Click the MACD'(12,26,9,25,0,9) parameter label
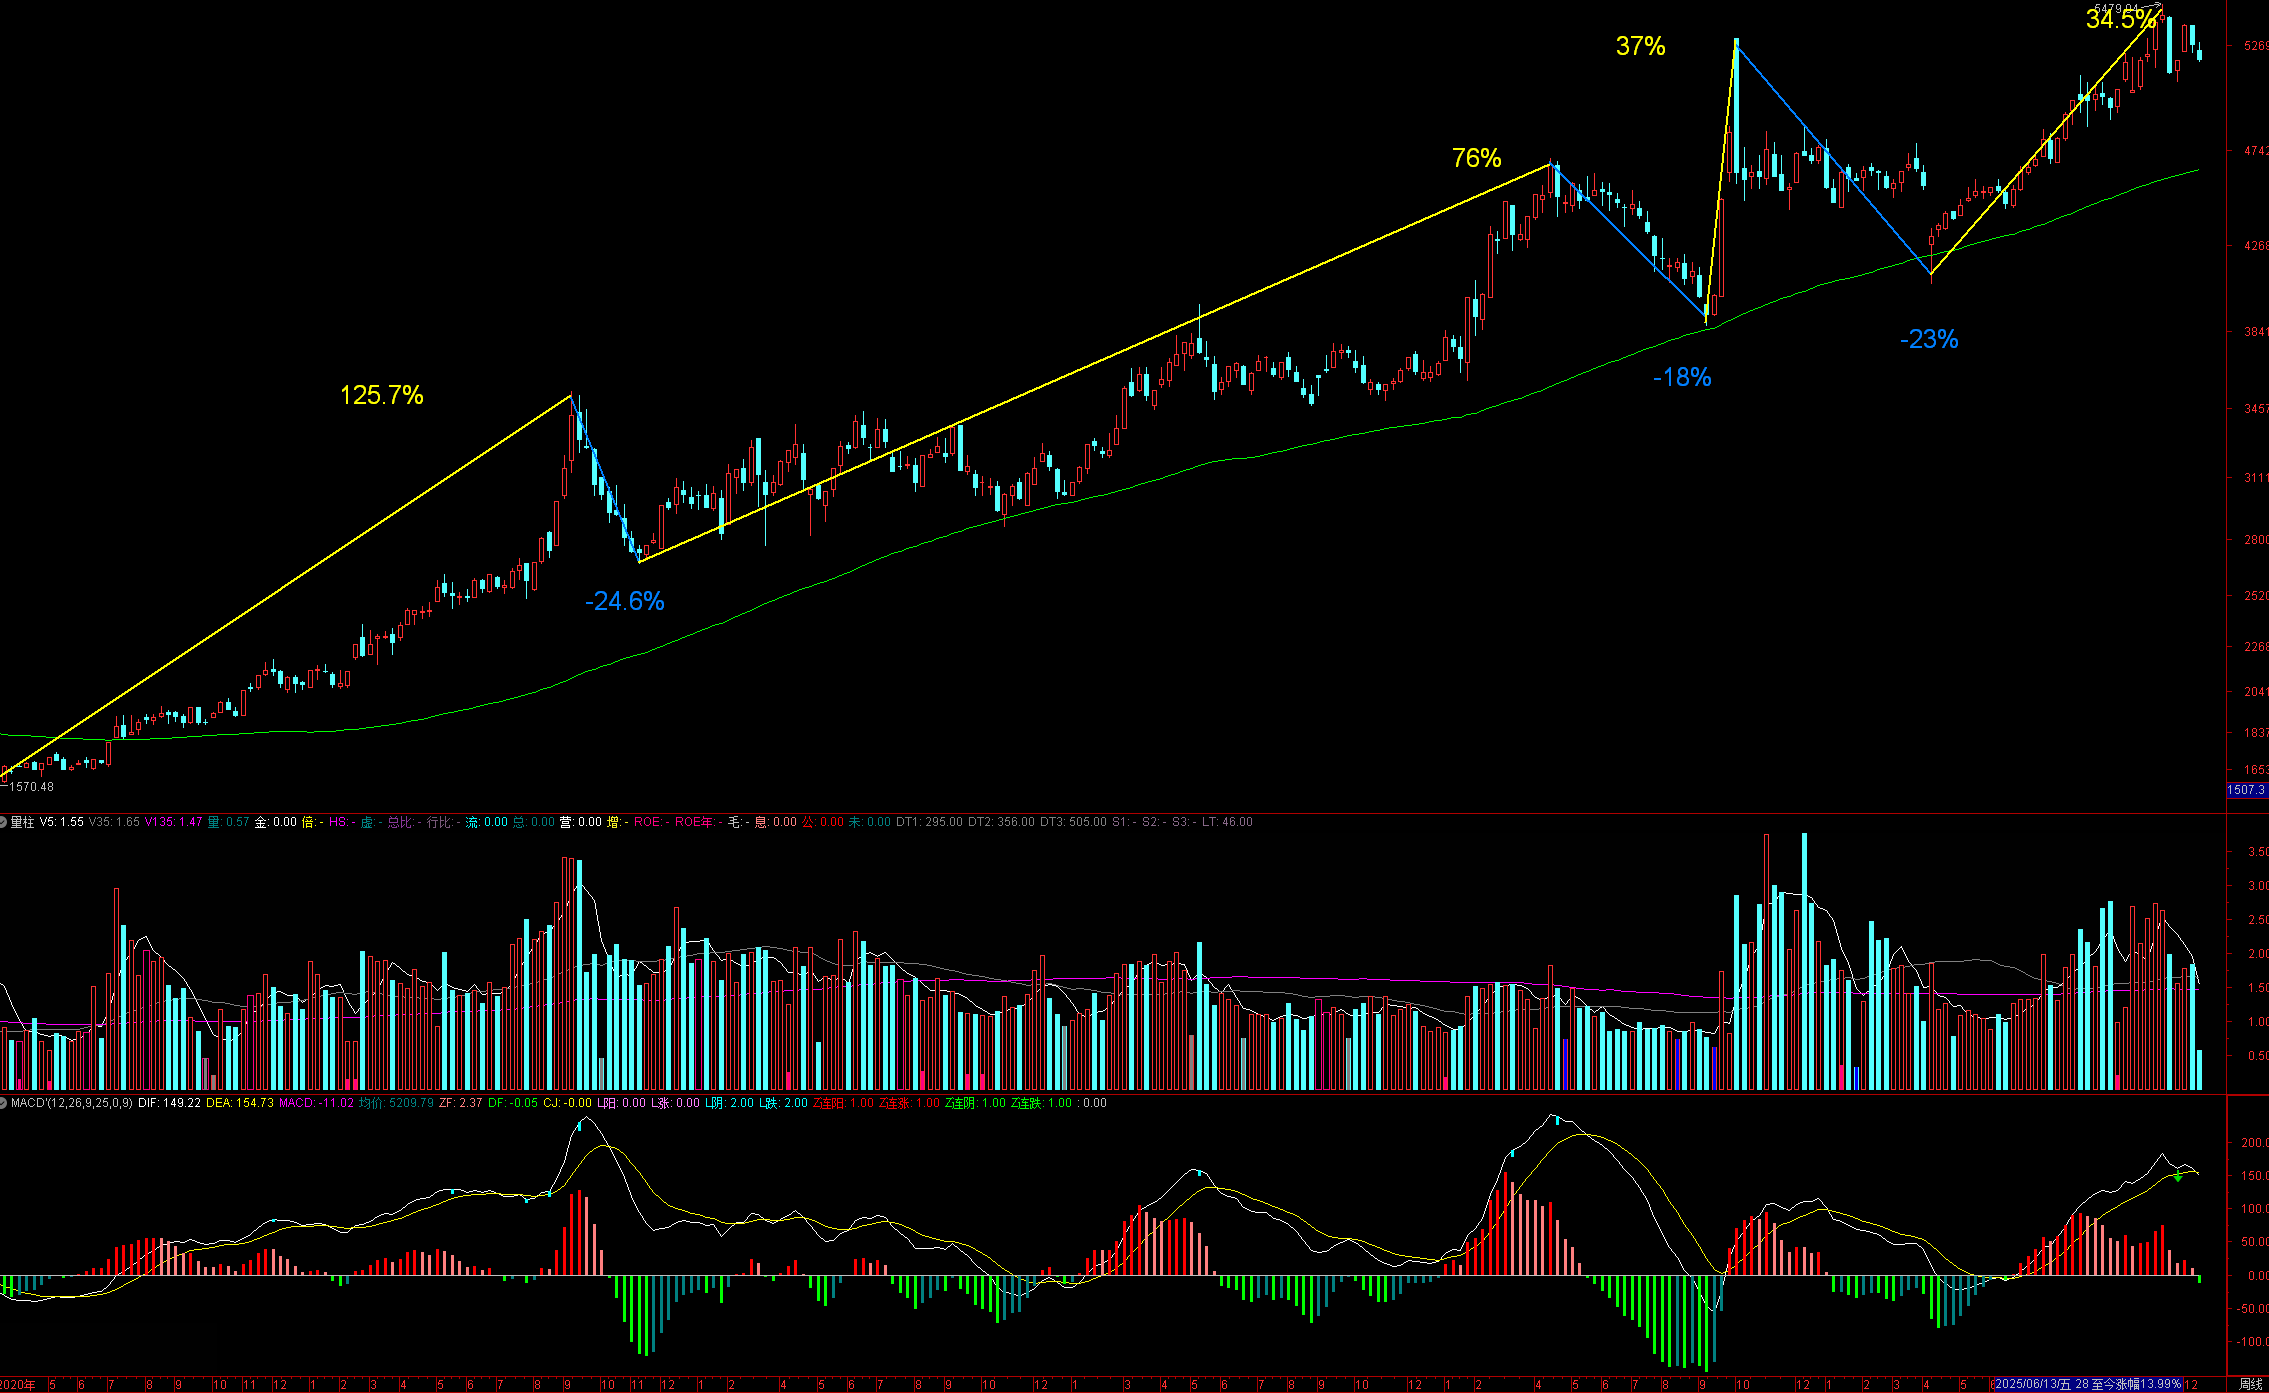 click(x=71, y=1103)
